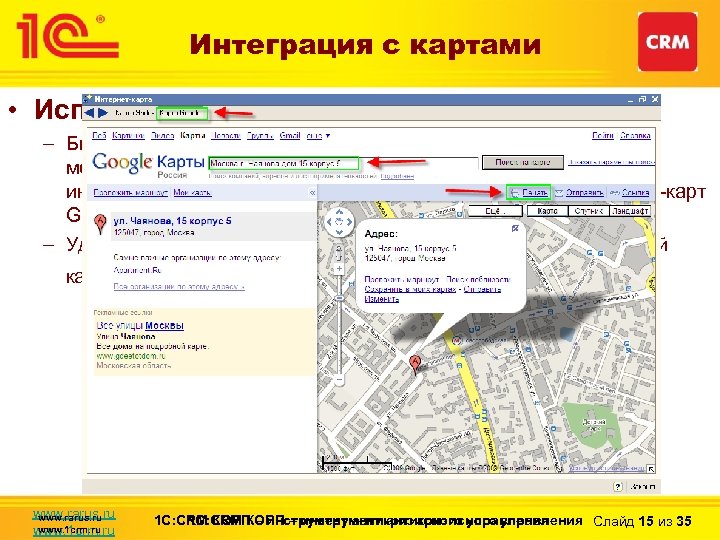This screenshot has height=540, width=720.
Task: Click the blue forward arrow in the Интернет-карта toolbar
Action: (x=102, y=112)
